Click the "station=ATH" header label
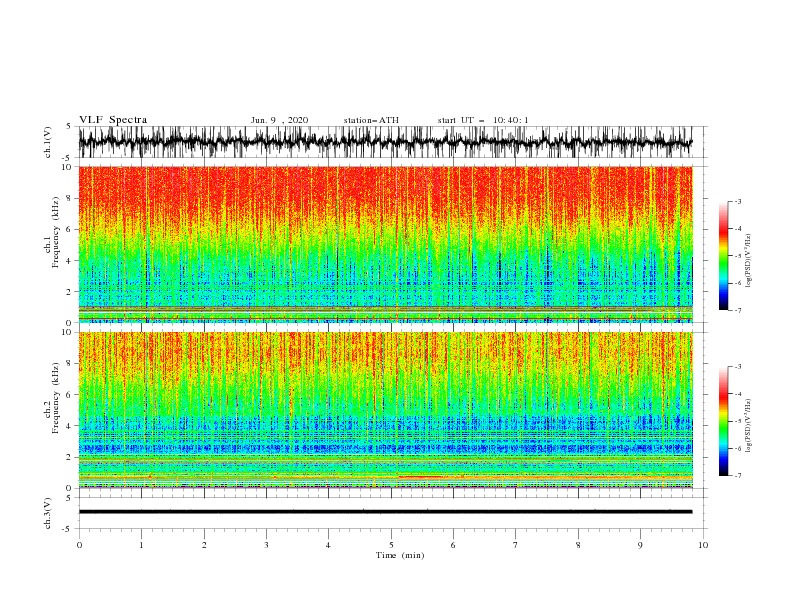 point(371,120)
